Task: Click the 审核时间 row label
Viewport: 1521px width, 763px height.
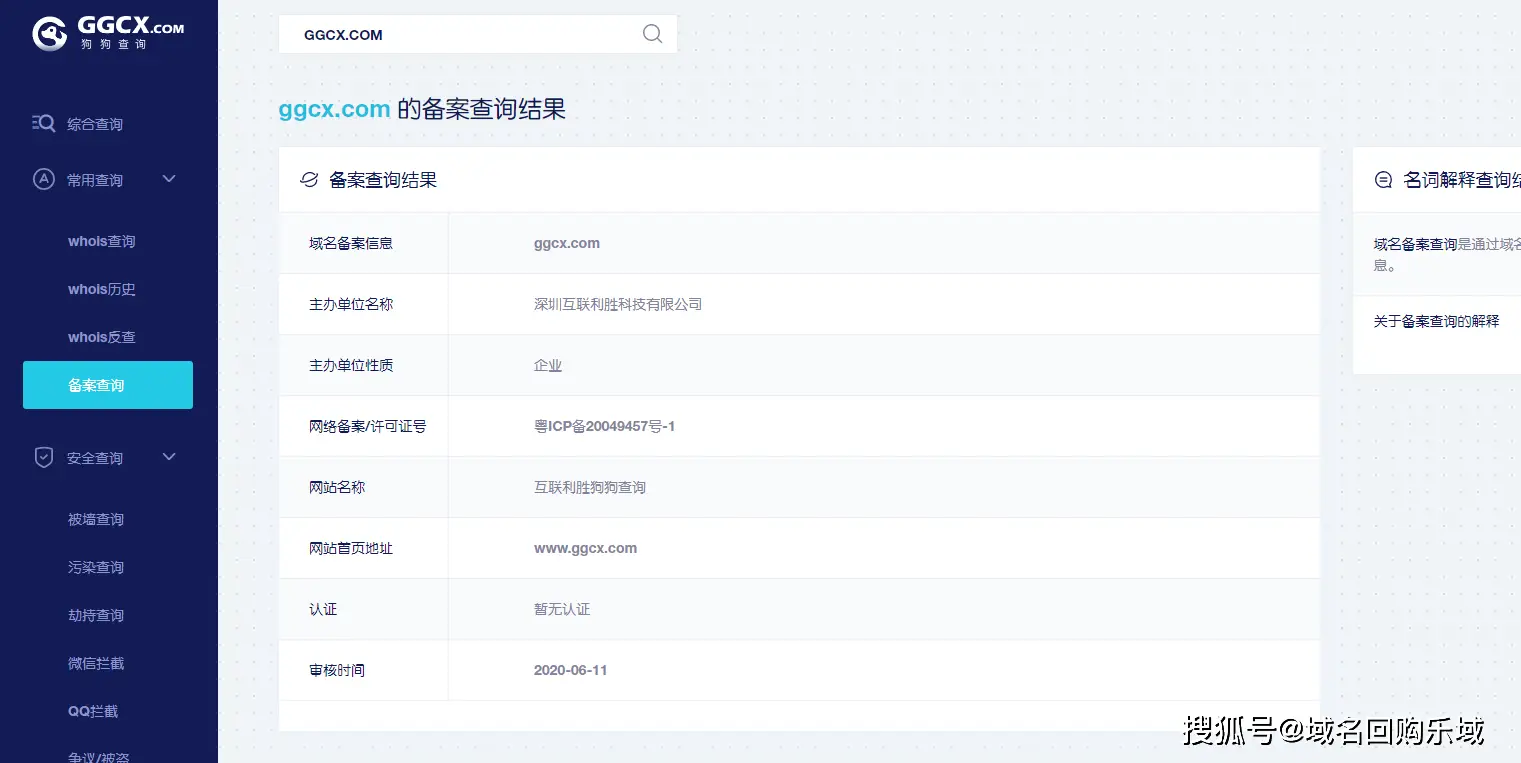Action: coord(337,670)
